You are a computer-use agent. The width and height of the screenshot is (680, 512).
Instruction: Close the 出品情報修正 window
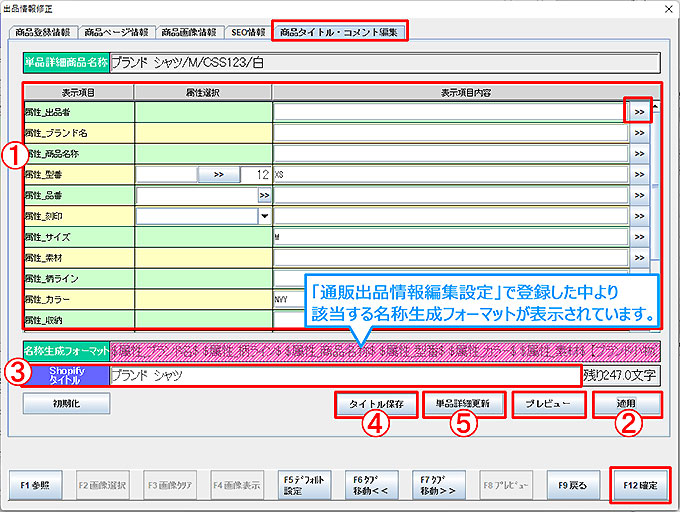pos(669,9)
